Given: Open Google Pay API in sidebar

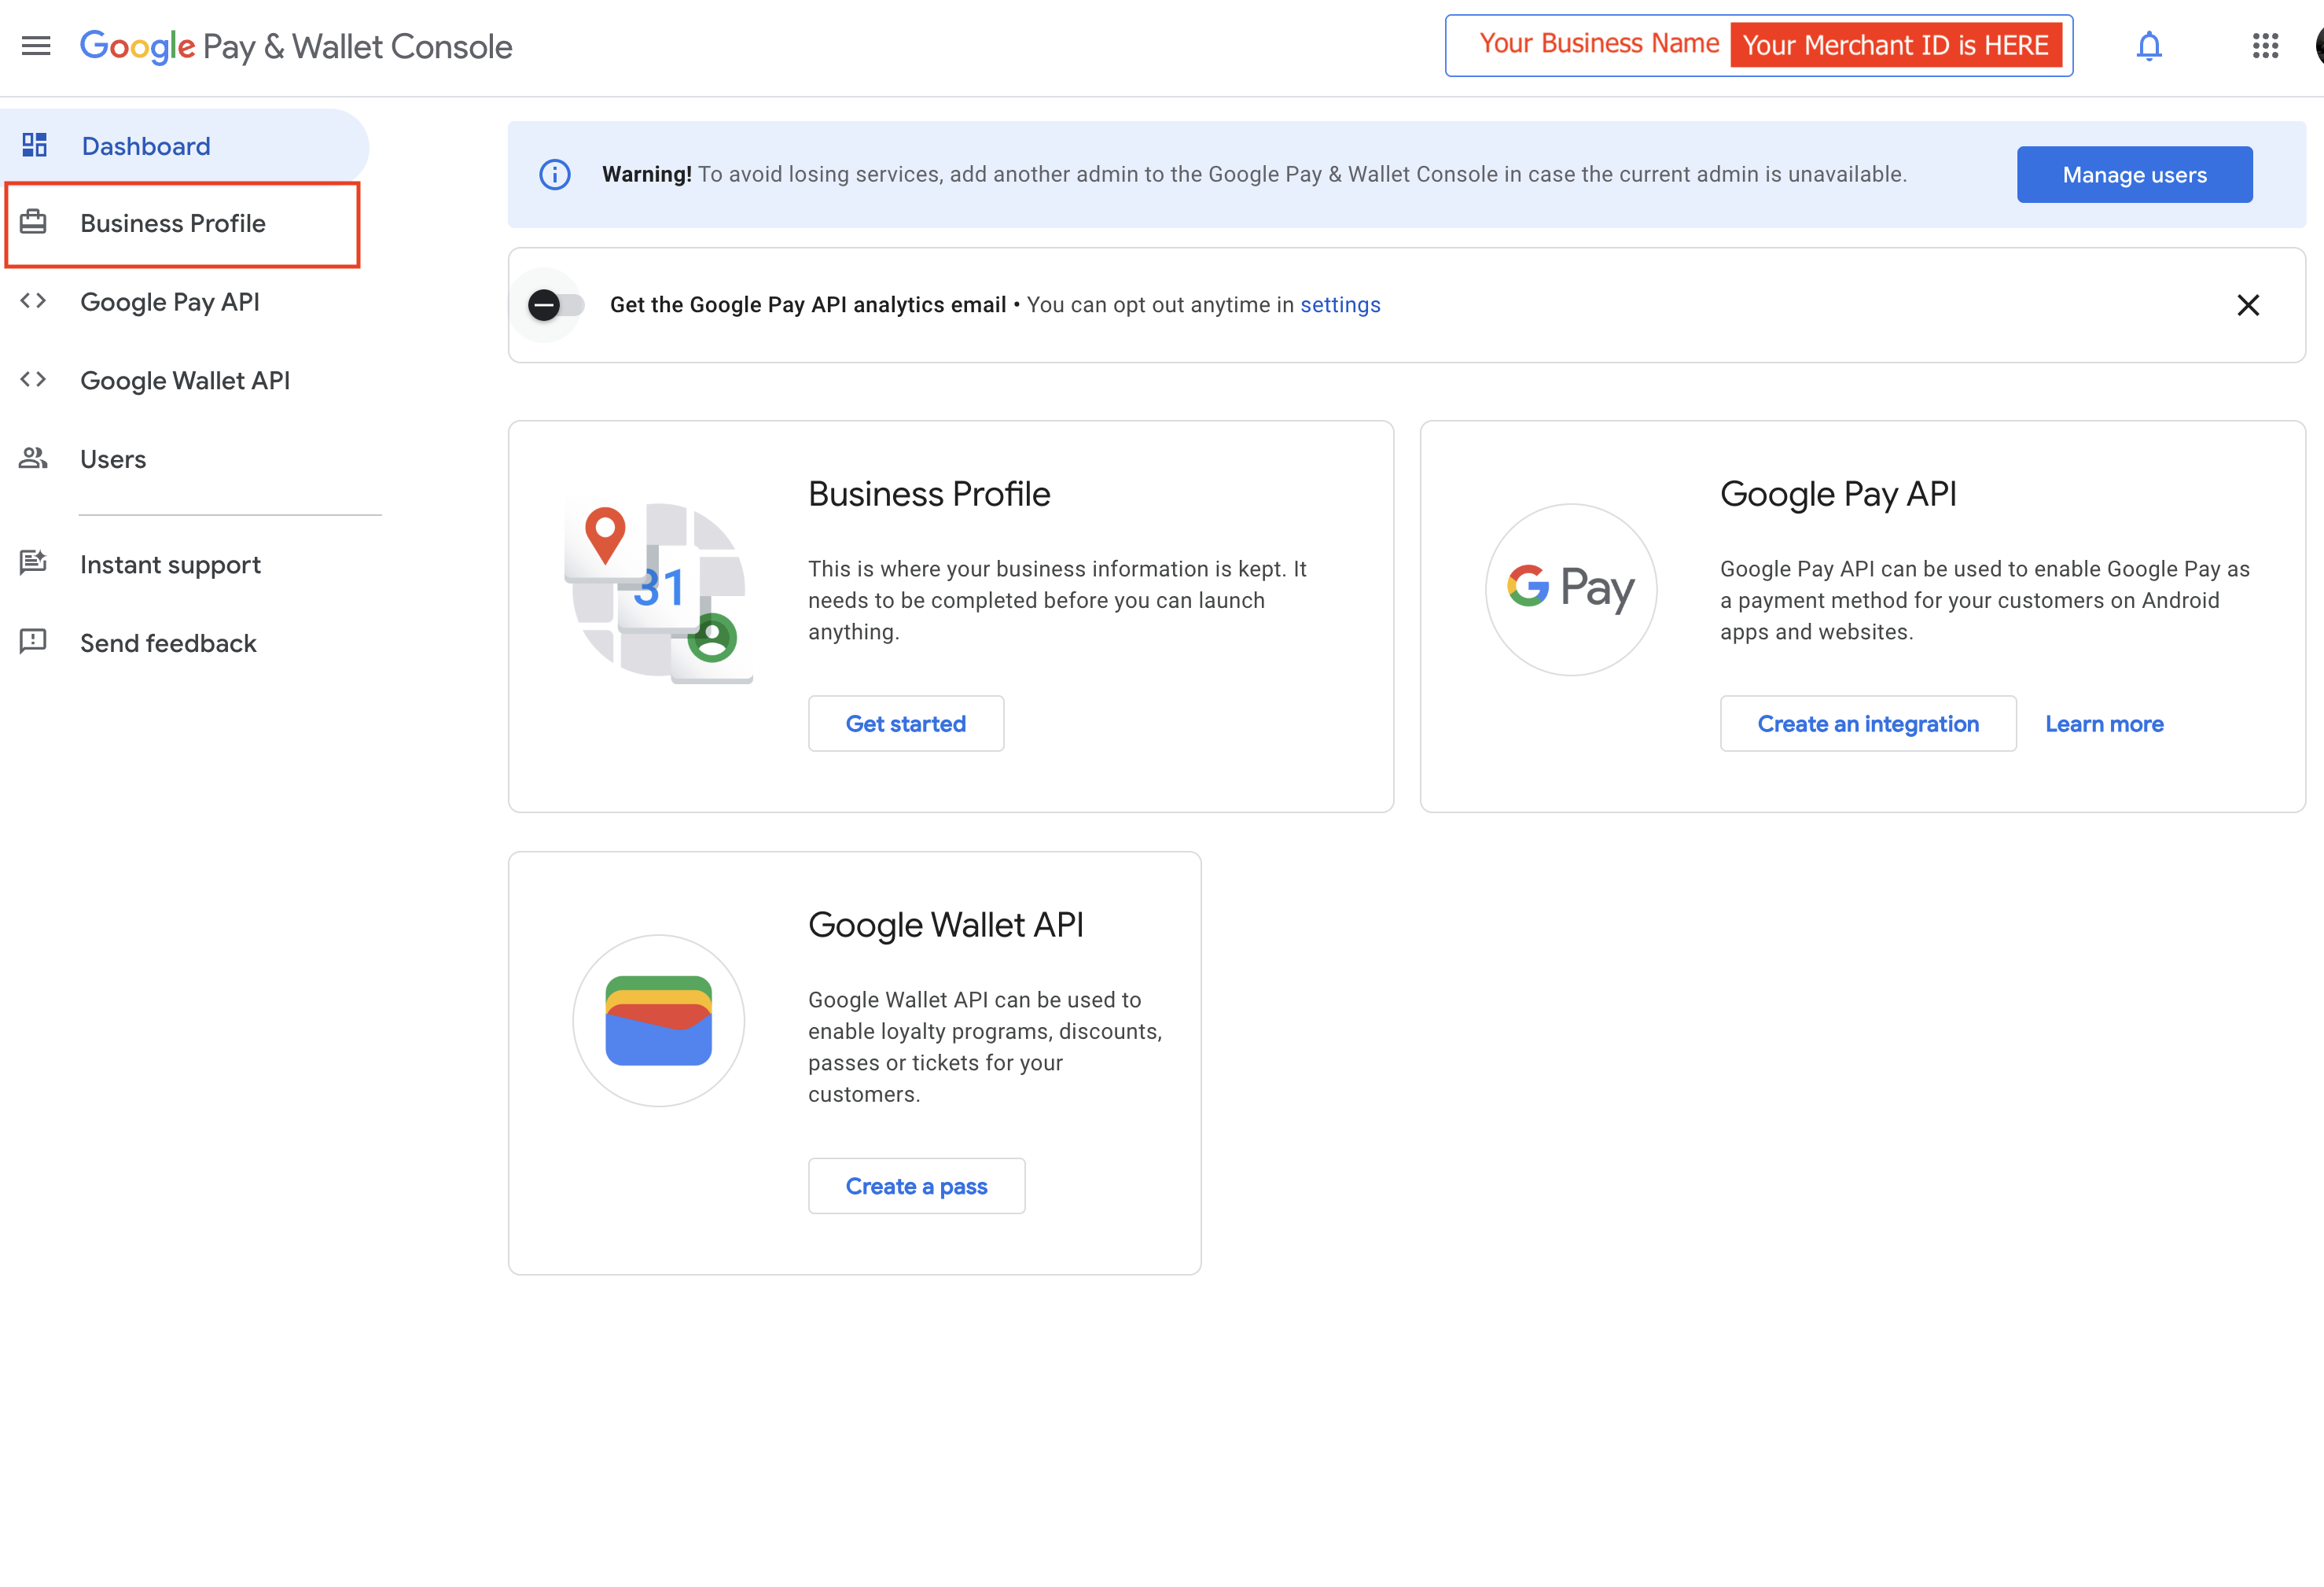Looking at the screenshot, I should coord(170,302).
